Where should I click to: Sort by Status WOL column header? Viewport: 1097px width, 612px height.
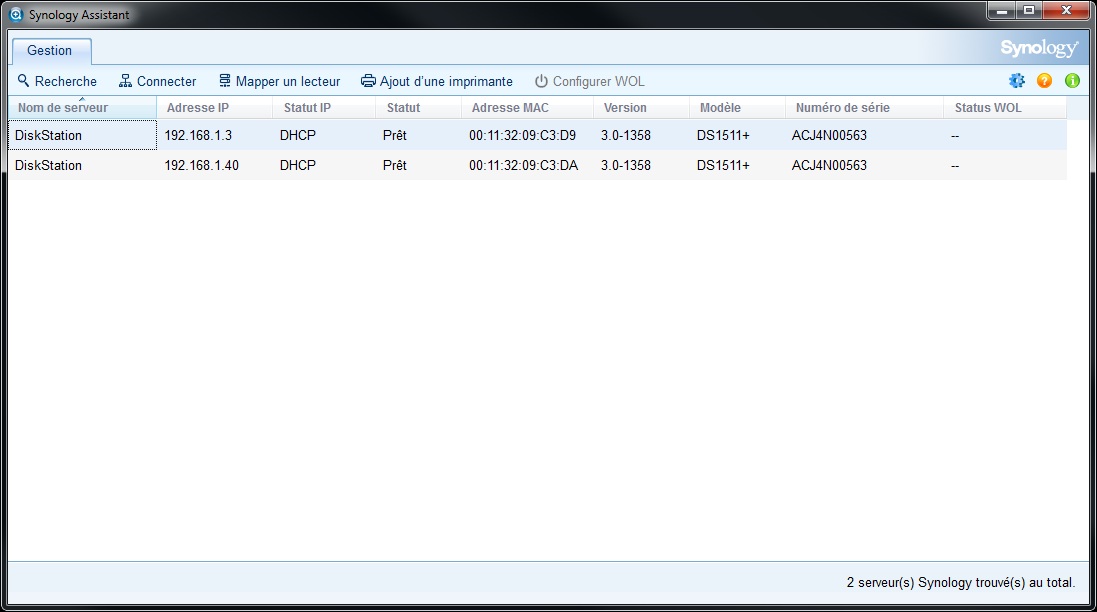pos(1005,108)
